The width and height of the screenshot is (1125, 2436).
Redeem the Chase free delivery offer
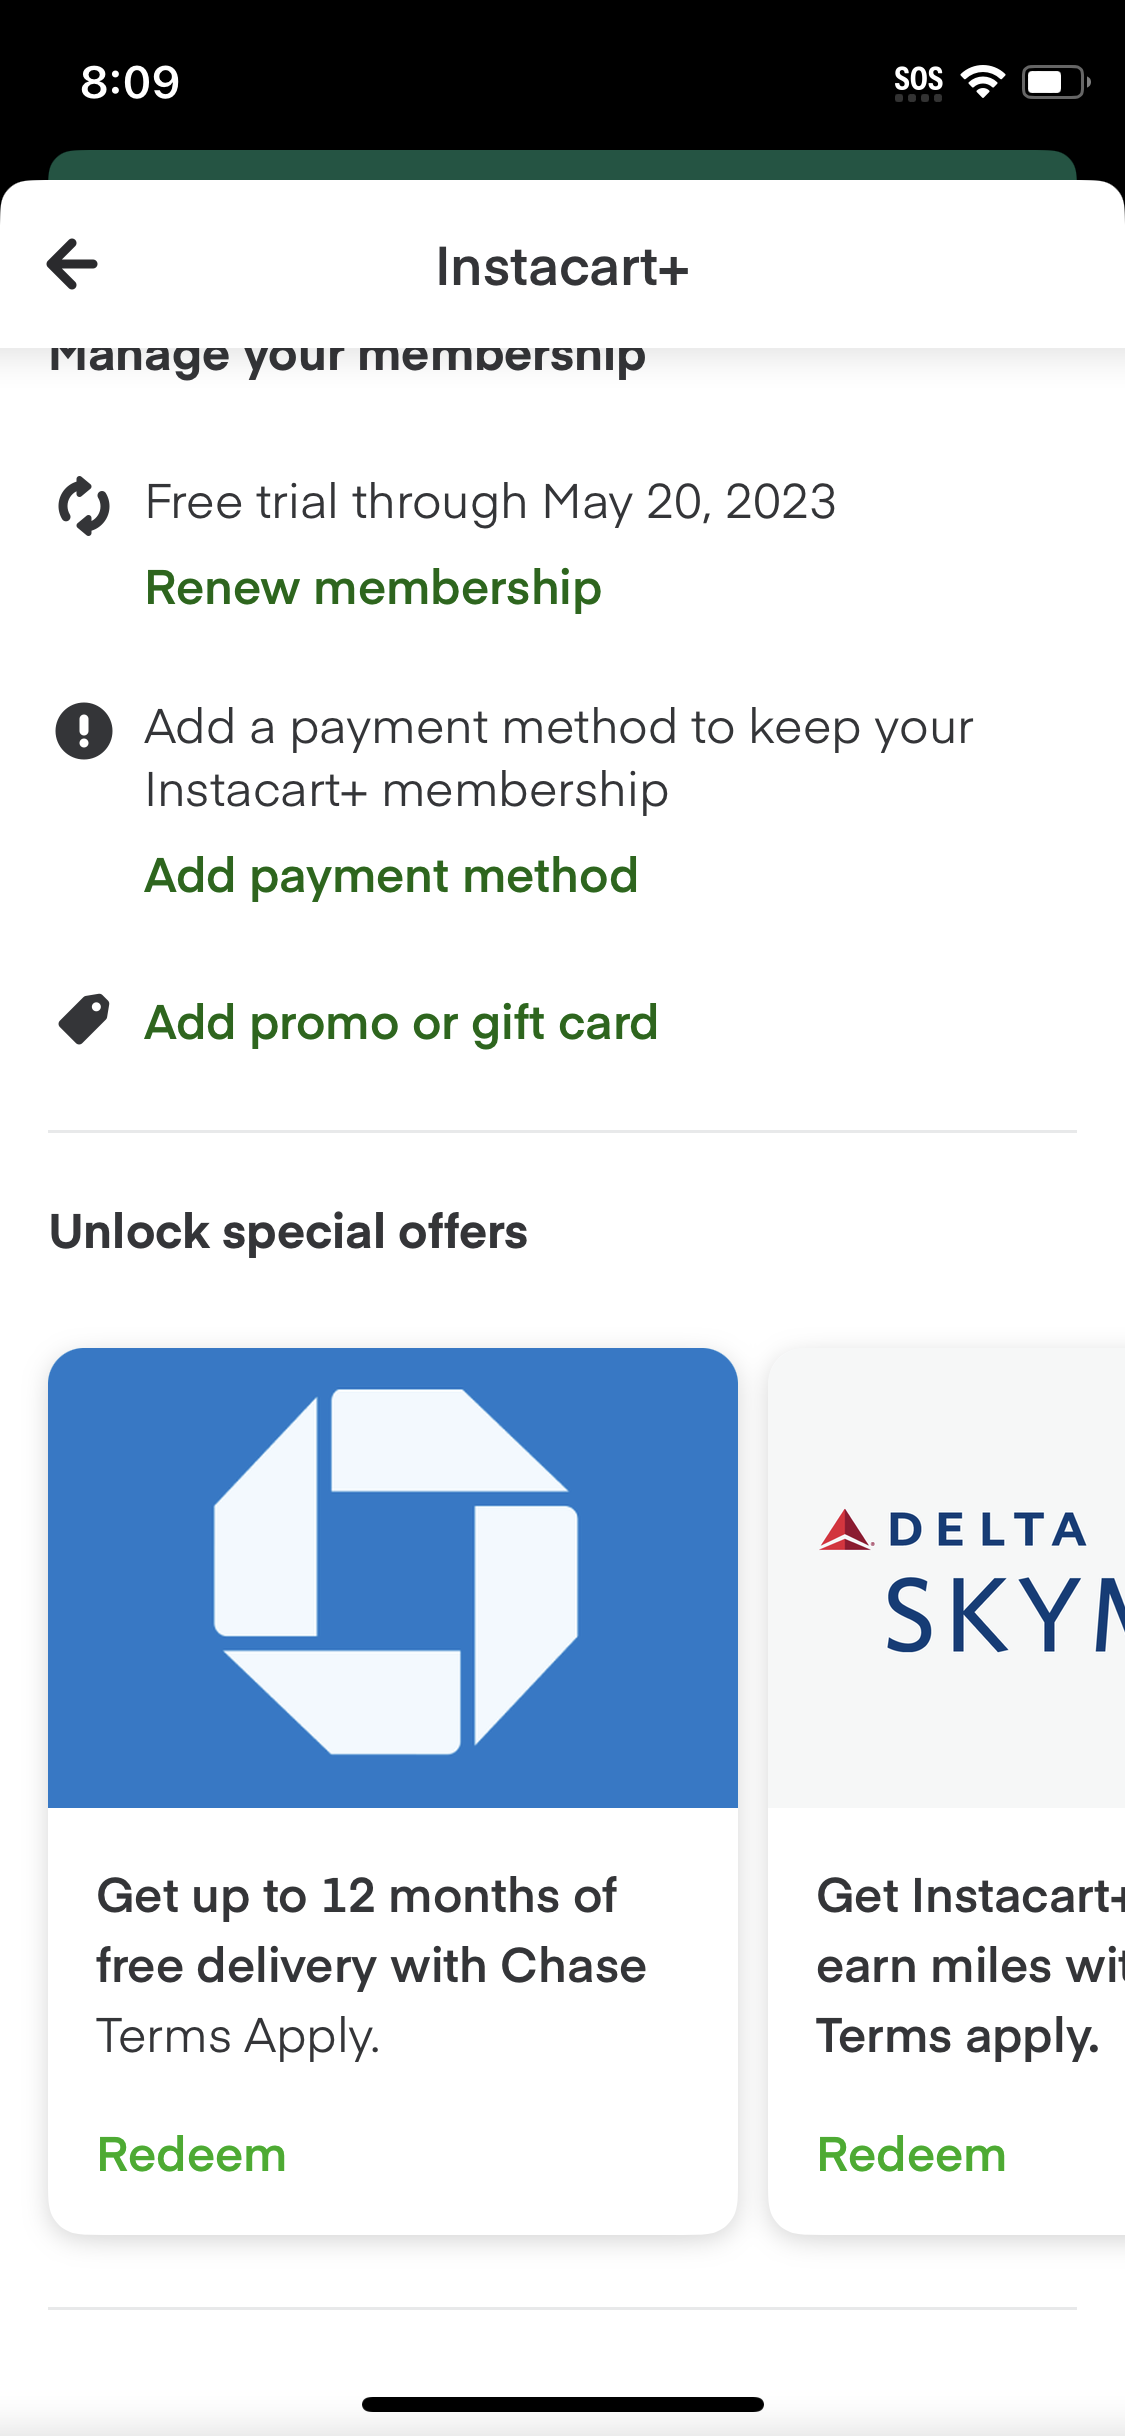(x=192, y=2154)
